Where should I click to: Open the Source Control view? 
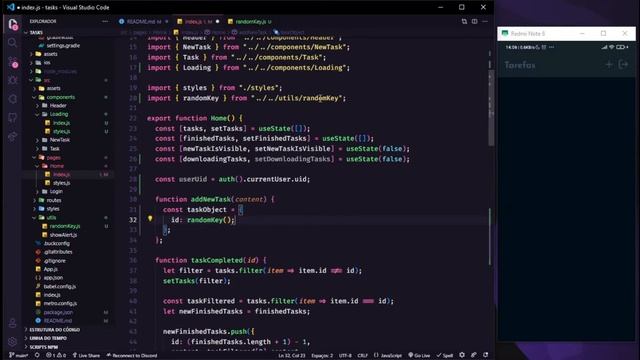click(x=13, y=62)
